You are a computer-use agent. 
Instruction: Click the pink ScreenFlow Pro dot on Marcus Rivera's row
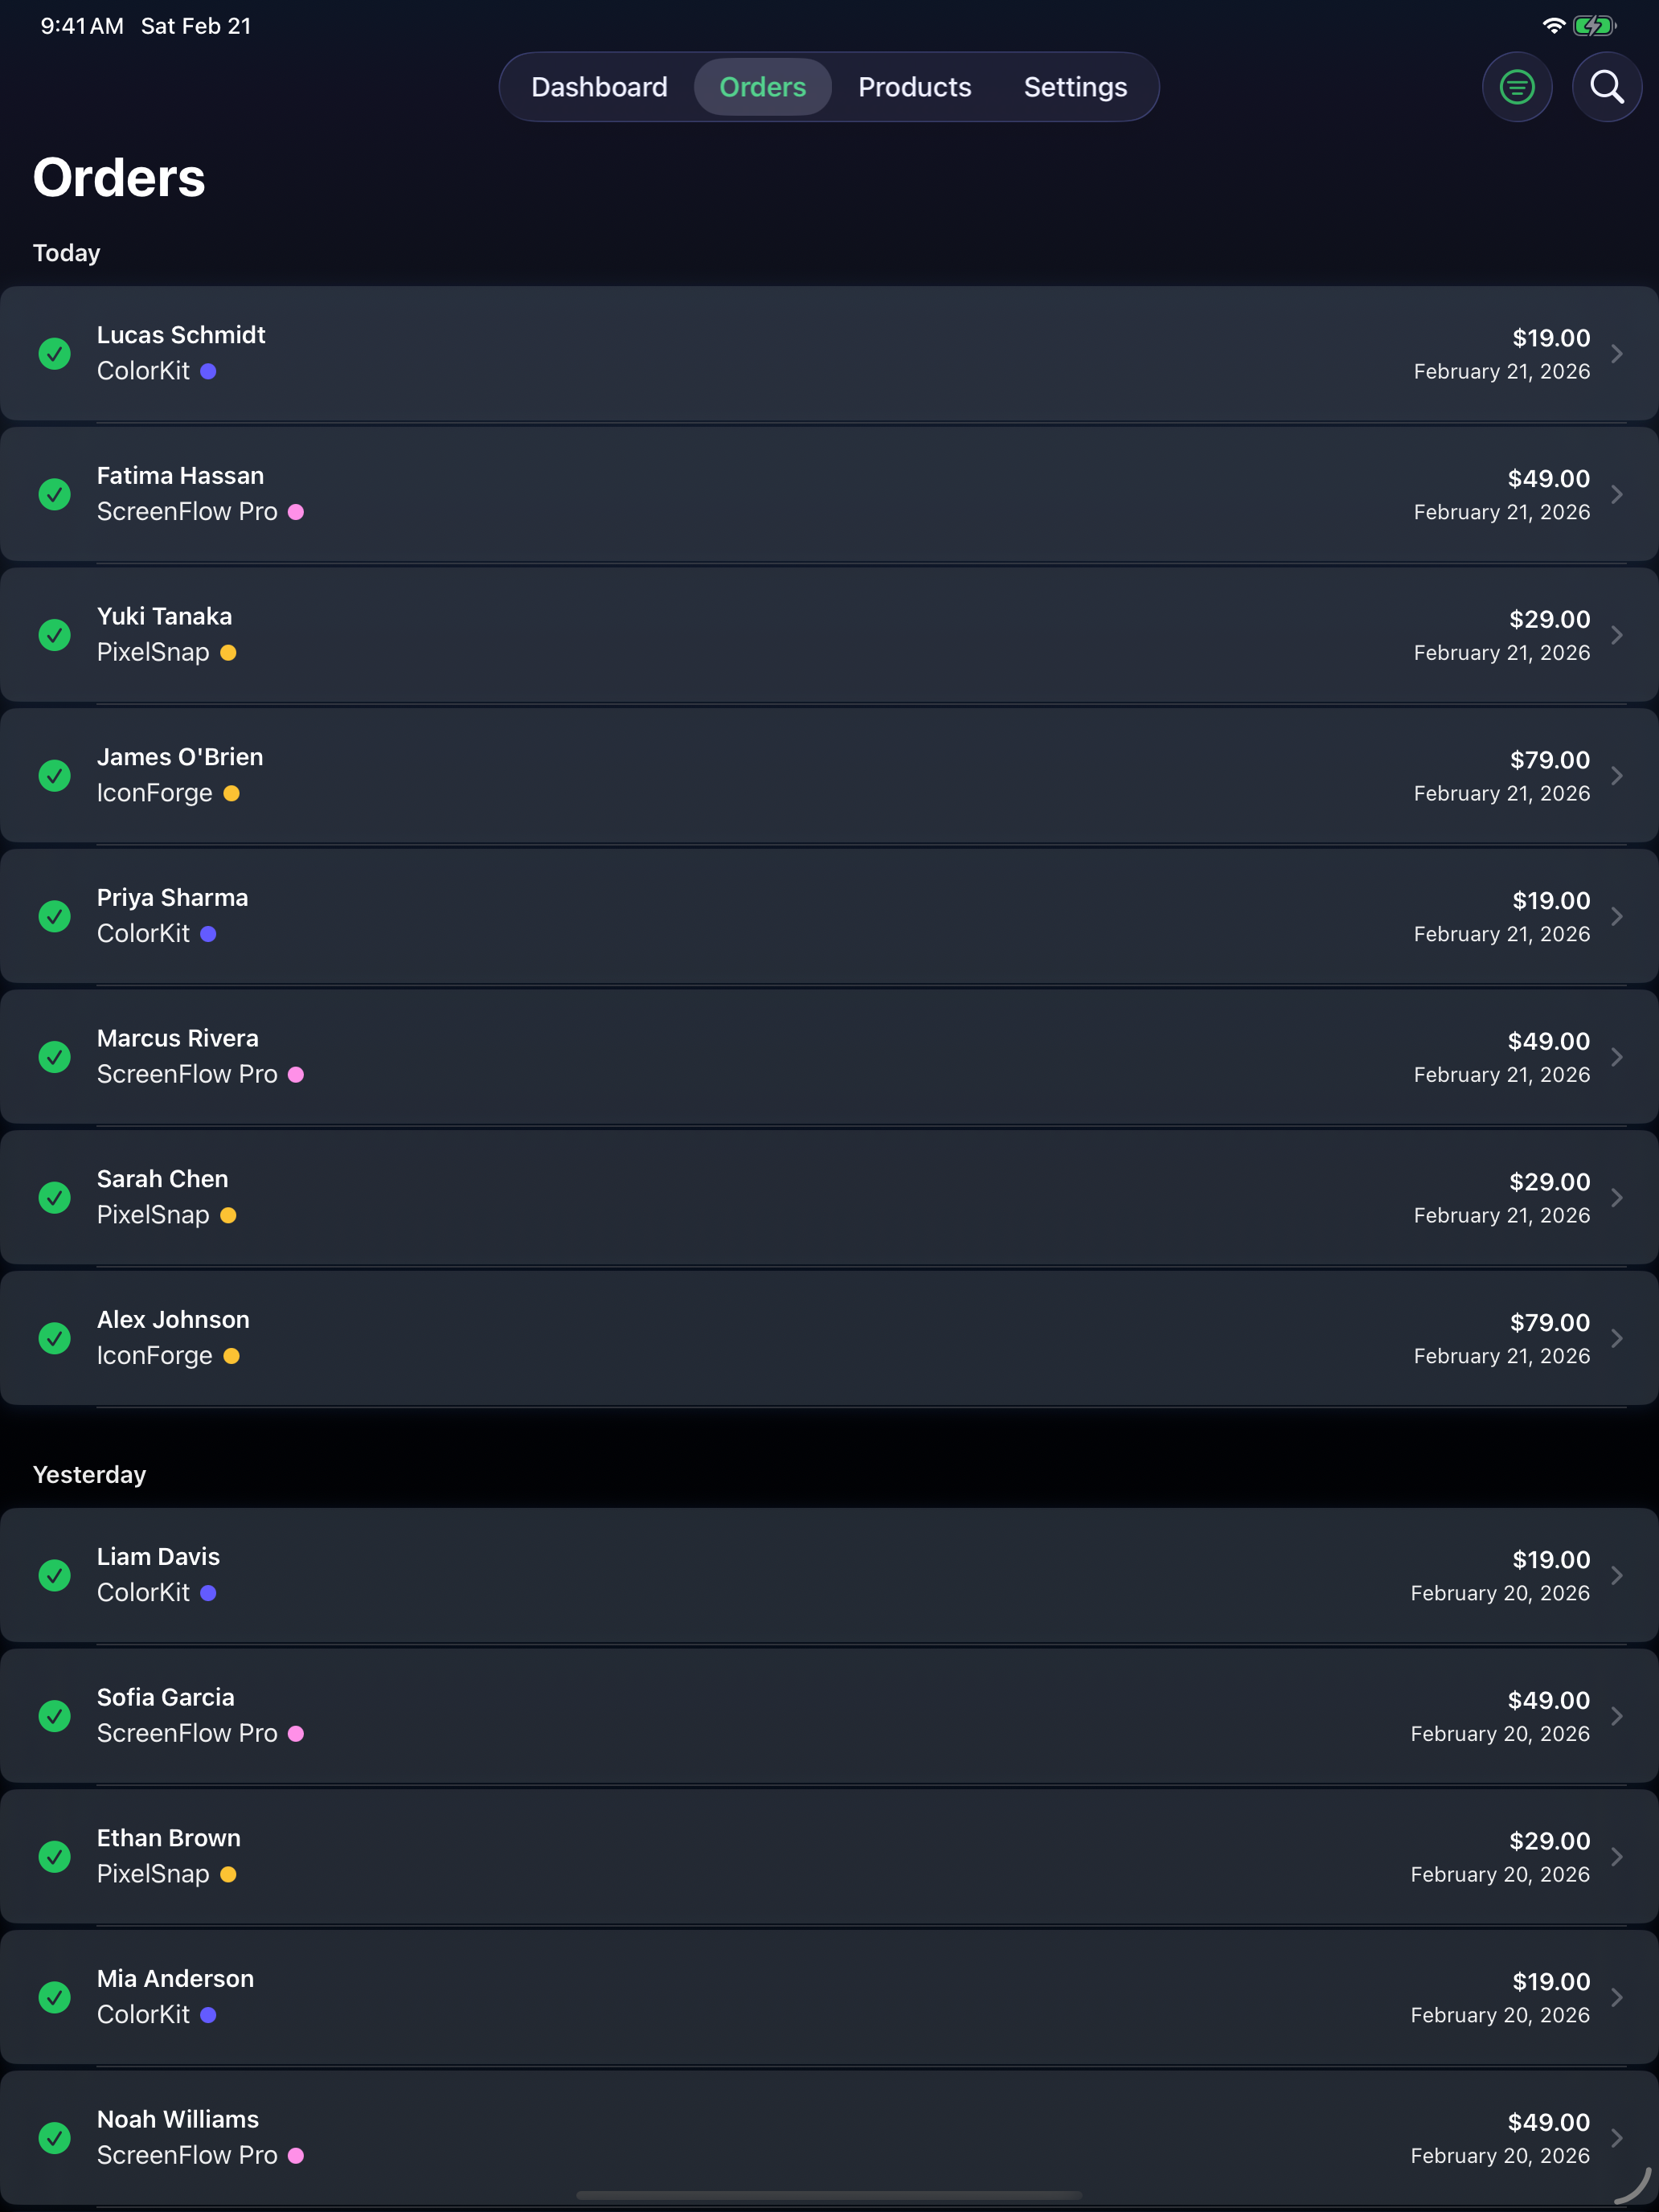click(x=296, y=1075)
